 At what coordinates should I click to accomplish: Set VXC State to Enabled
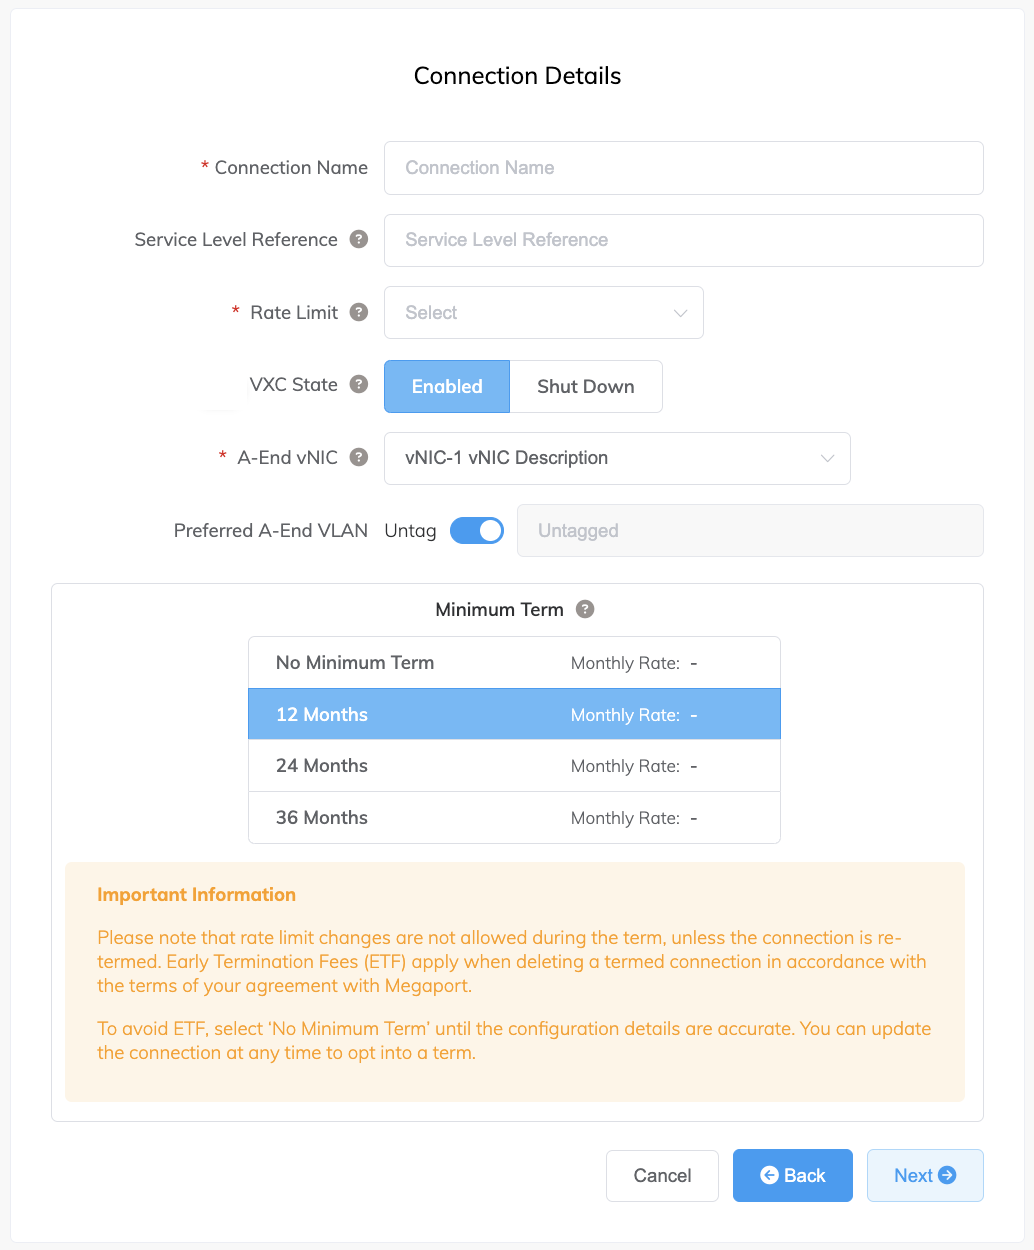(447, 387)
